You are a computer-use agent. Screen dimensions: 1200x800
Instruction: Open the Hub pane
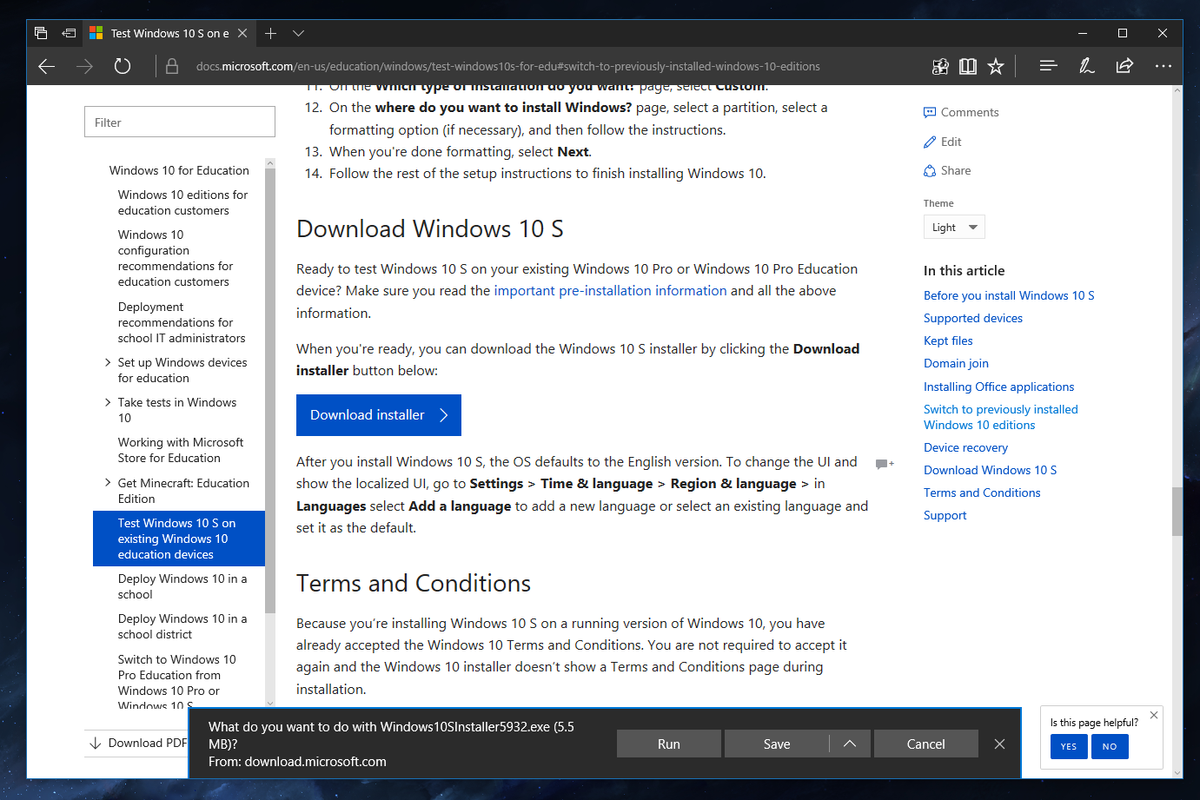click(x=1048, y=65)
